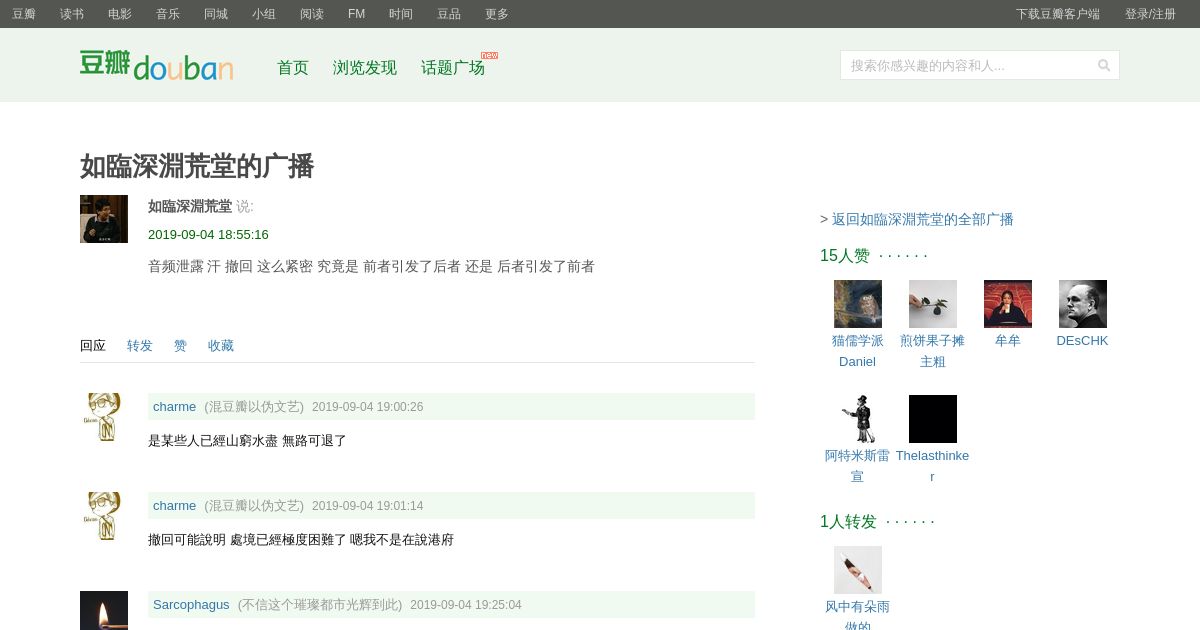Screen dimensions: 1200x630
Task: Go to 豆瓣 in top bar
Action: [24, 14]
